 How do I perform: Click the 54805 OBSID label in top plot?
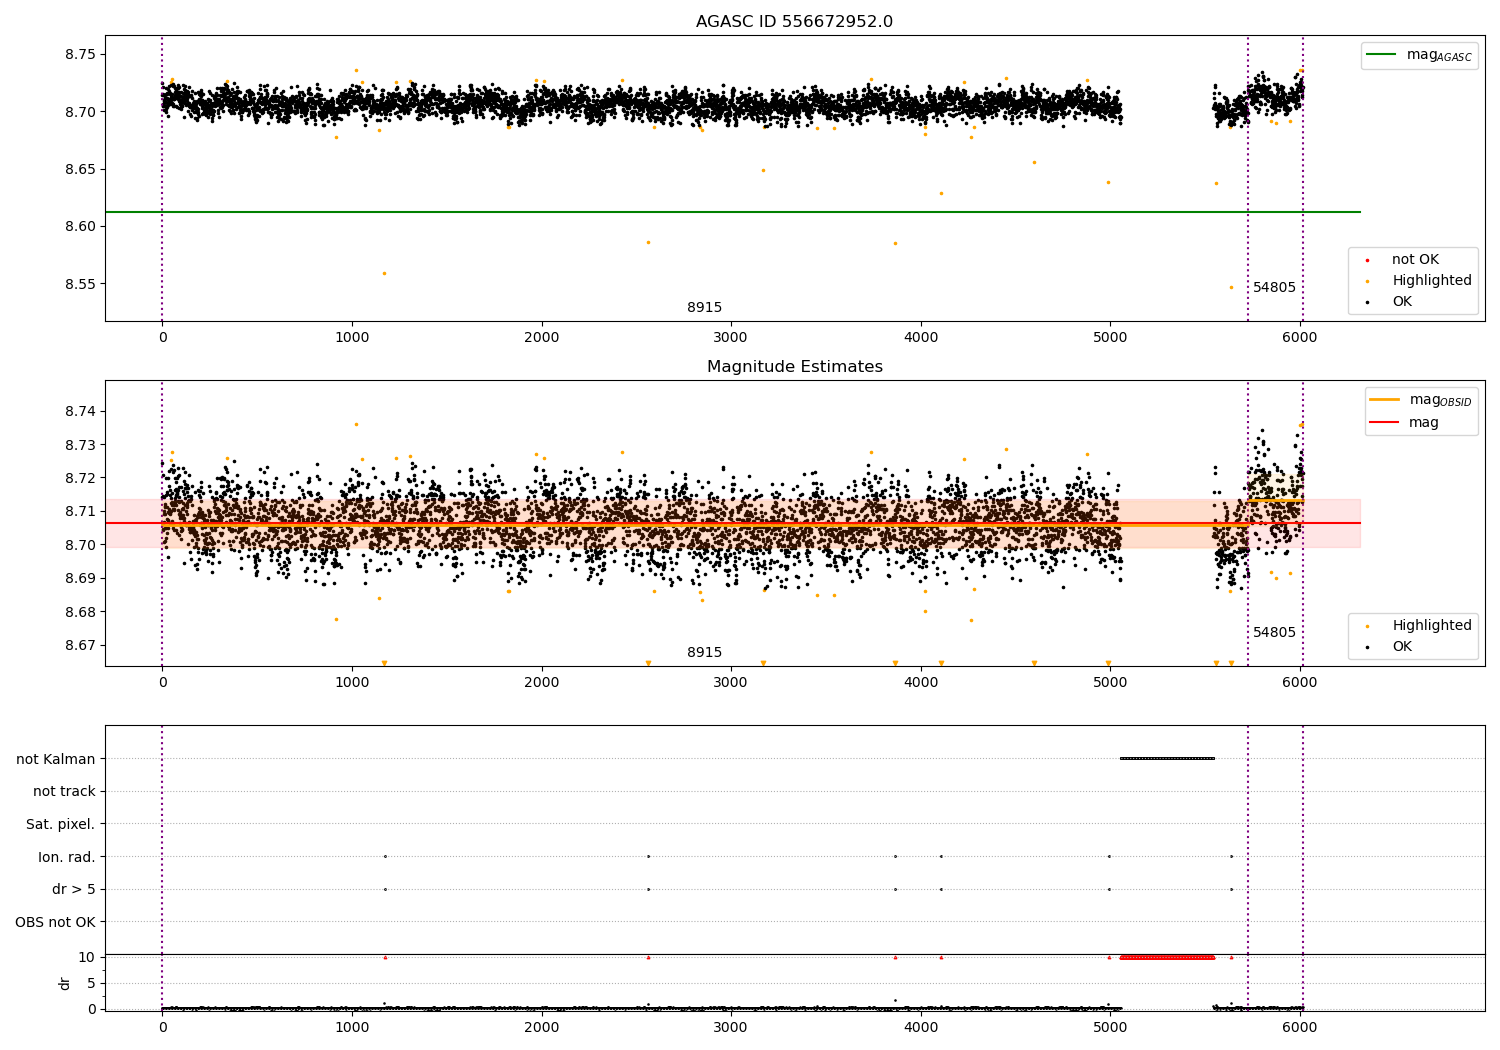pos(1274,288)
